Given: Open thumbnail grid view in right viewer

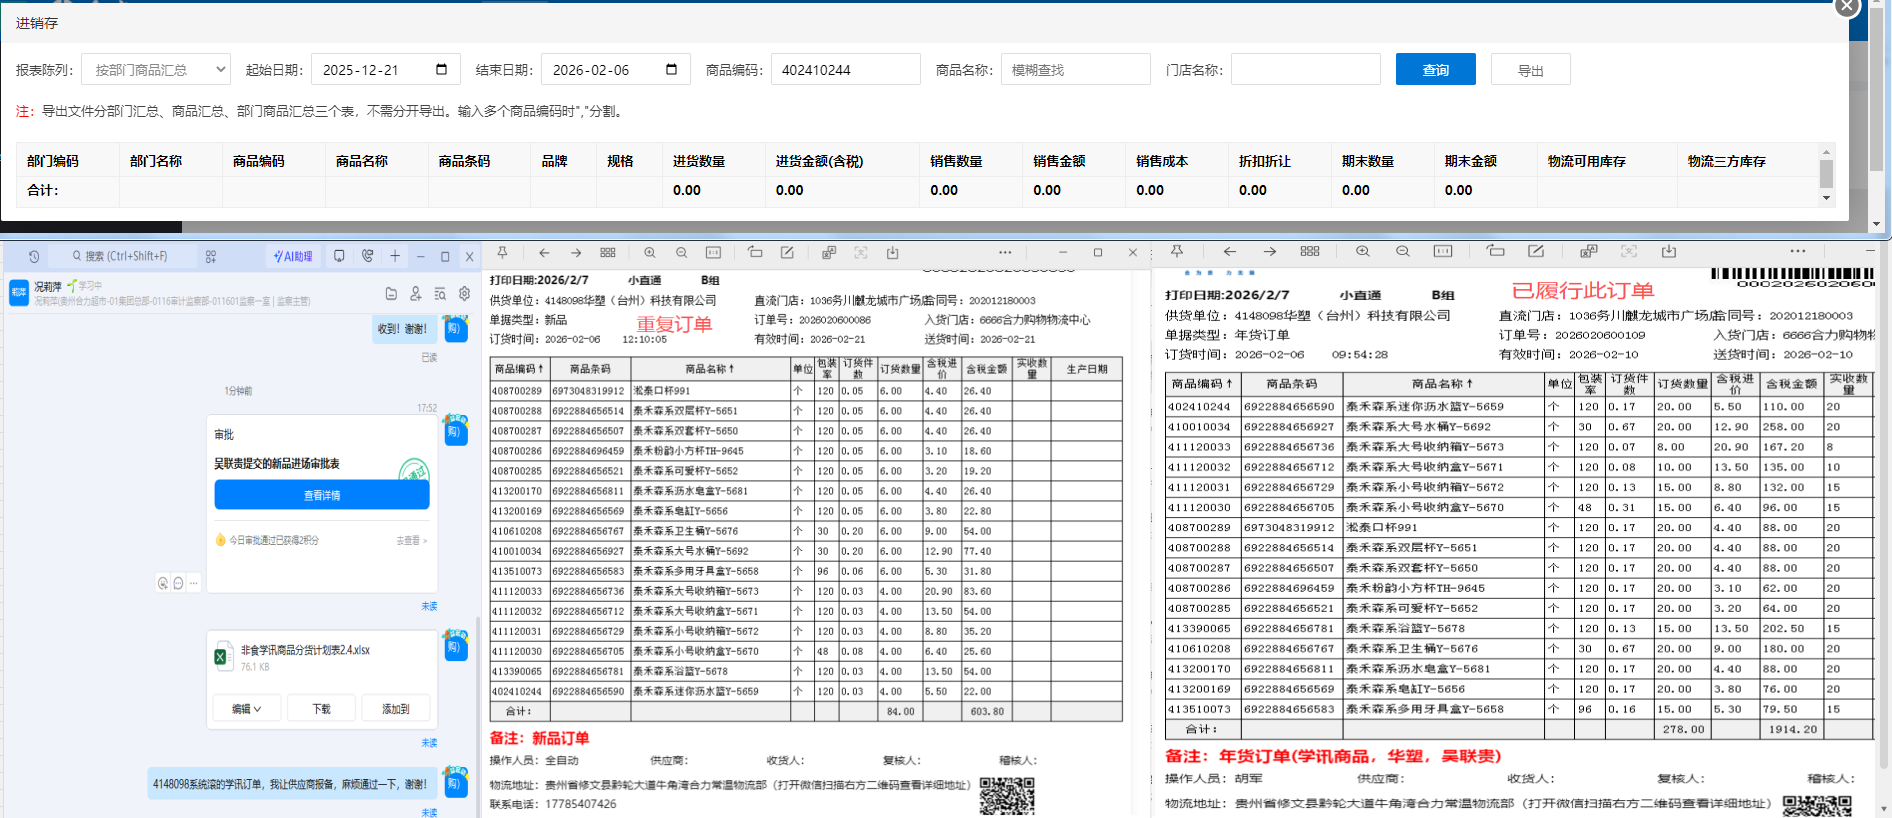Looking at the screenshot, I should [1310, 251].
